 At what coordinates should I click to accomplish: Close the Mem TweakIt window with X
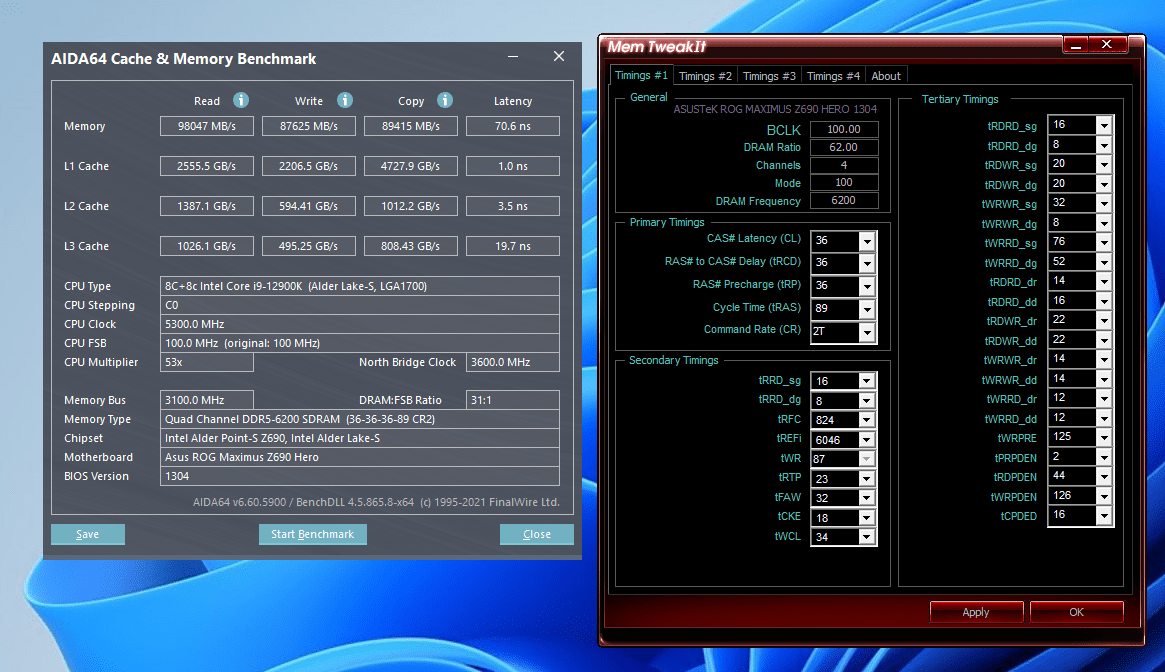click(x=1107, y=45)
